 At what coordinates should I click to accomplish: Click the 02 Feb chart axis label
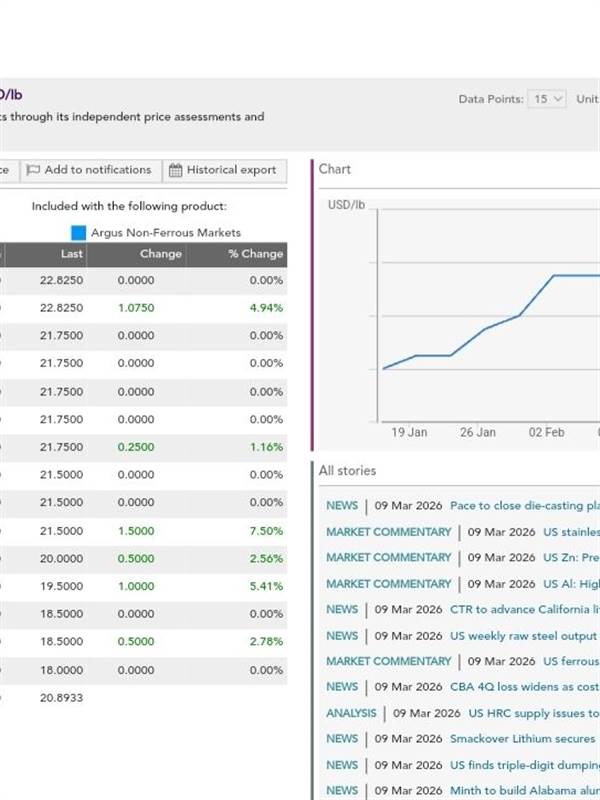(546, 433)
